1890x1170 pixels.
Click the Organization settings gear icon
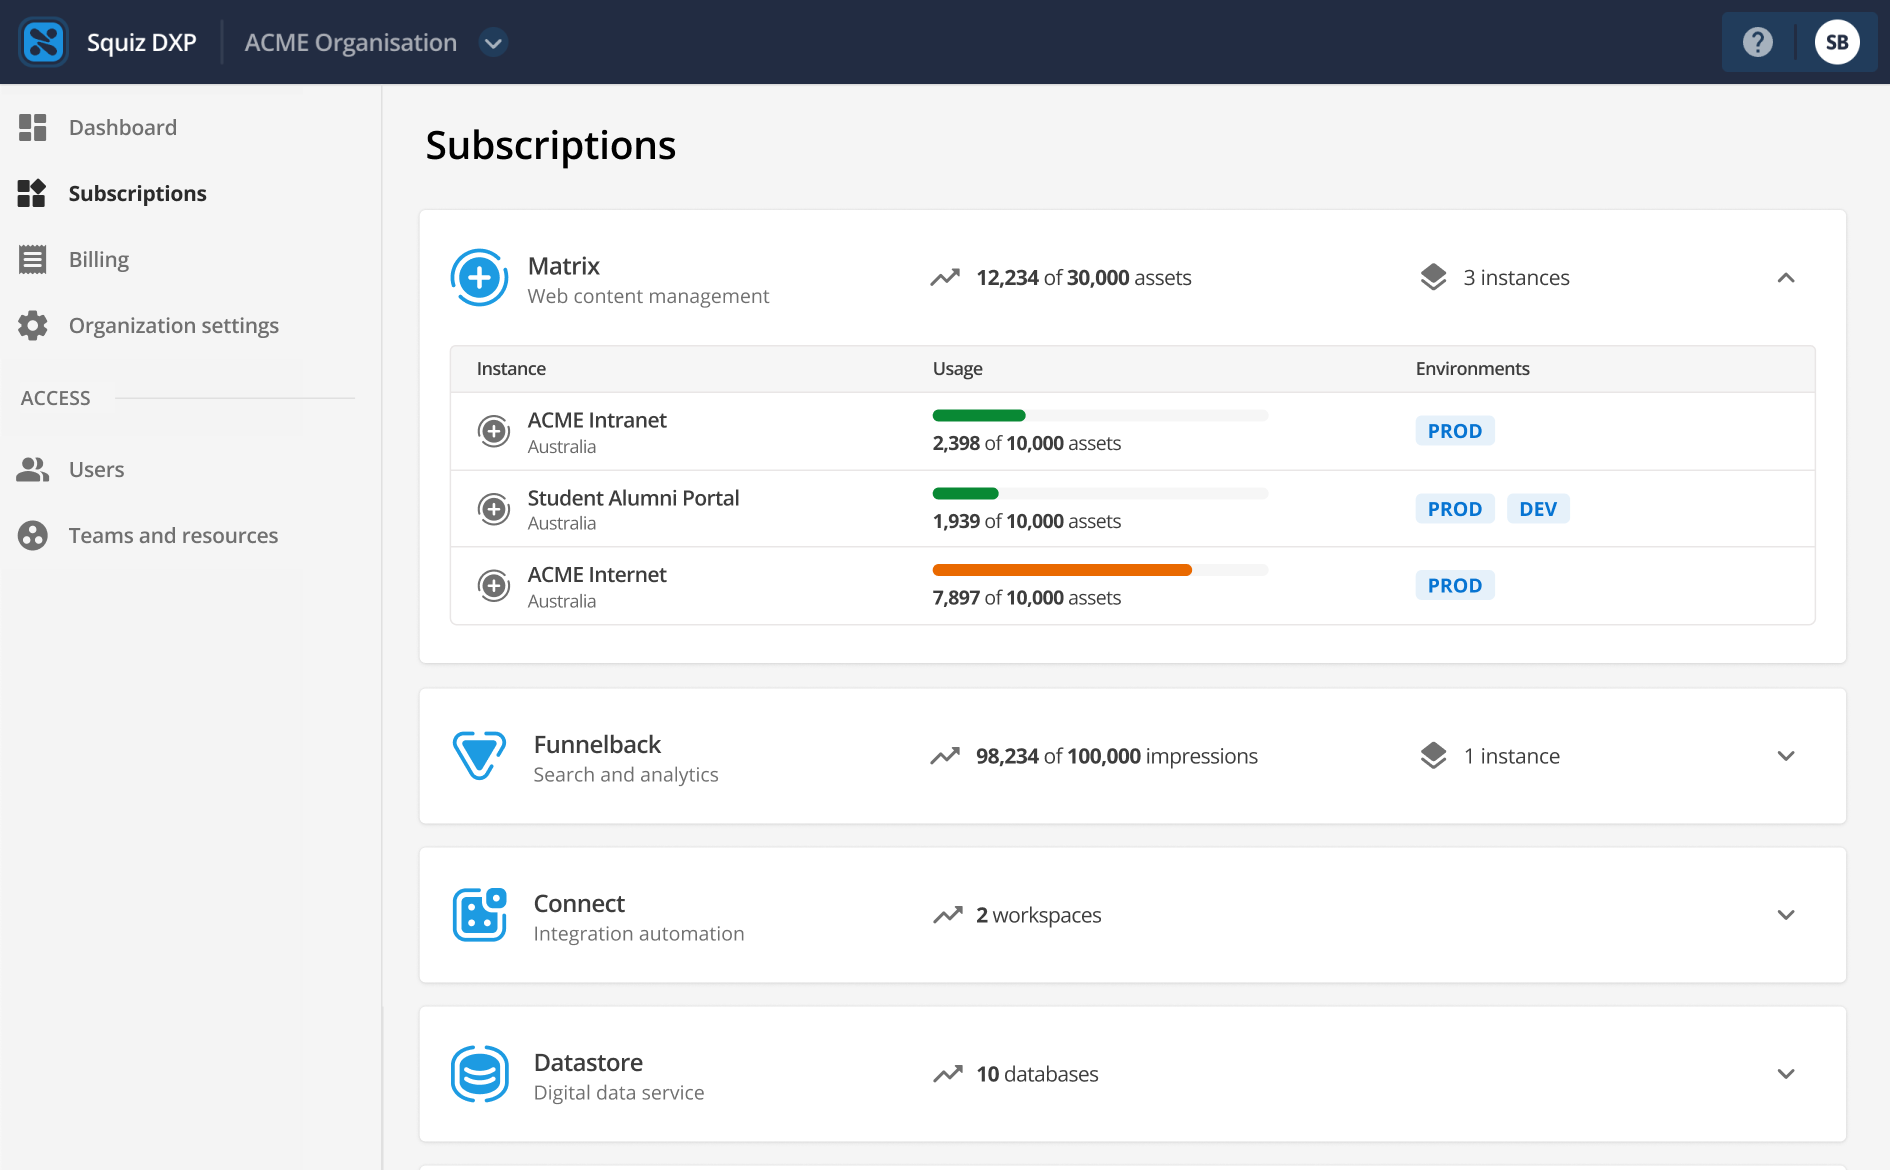(x=33, y=325)
